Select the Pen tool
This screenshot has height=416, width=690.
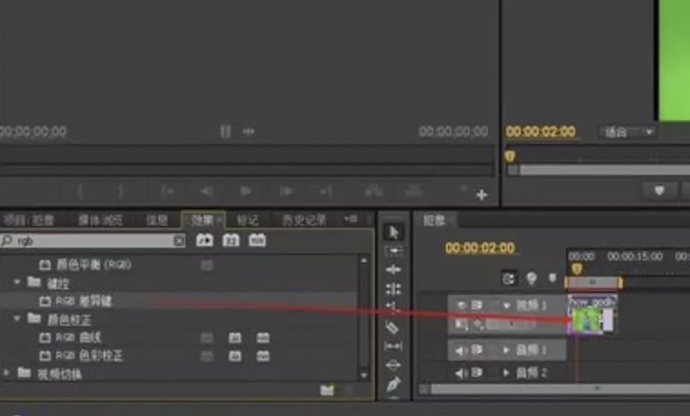tap(393, 384)
